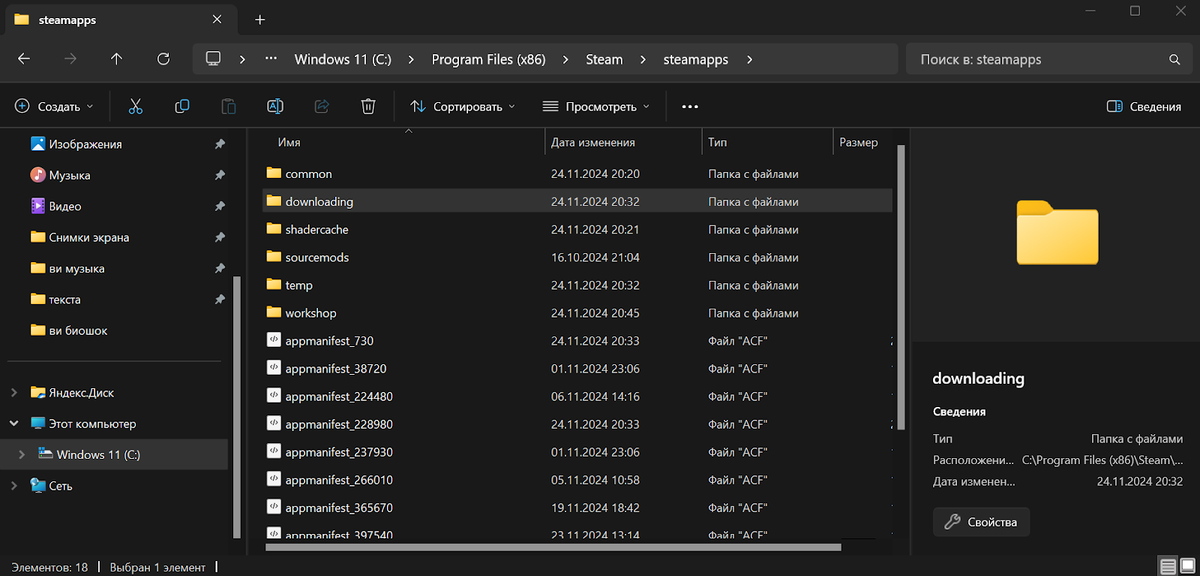This screenshot has height=576, width=1200.
Task: Open the Просмотреть dropdown
Action: tap(595, 106)
